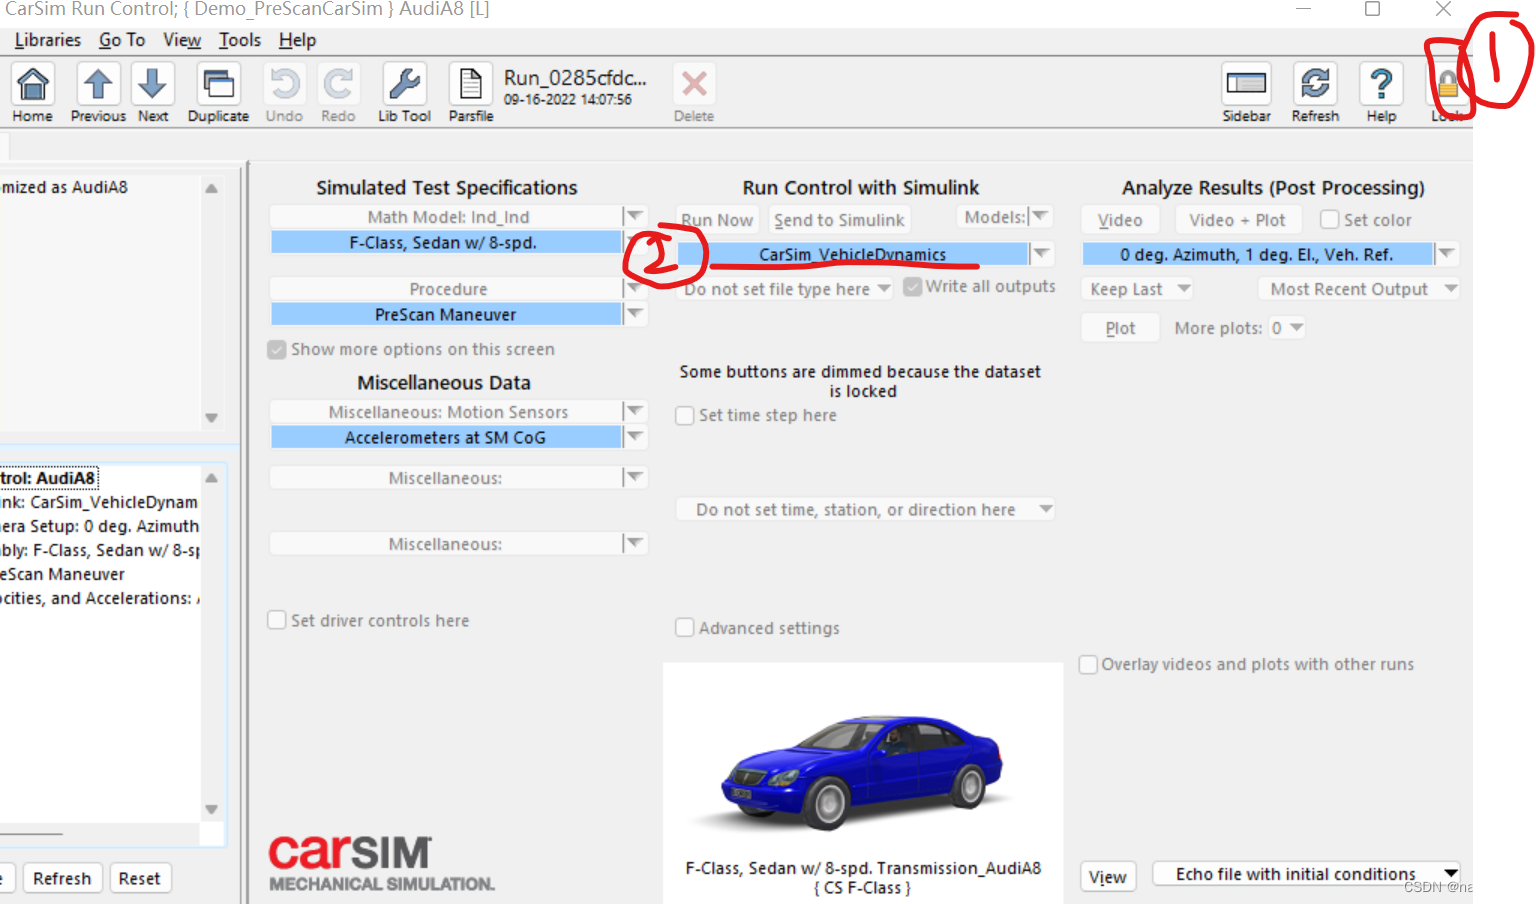Select 0 deg. Azimuth, 1 deg. El. link

pyautogui.click(x=1257, y=254)
